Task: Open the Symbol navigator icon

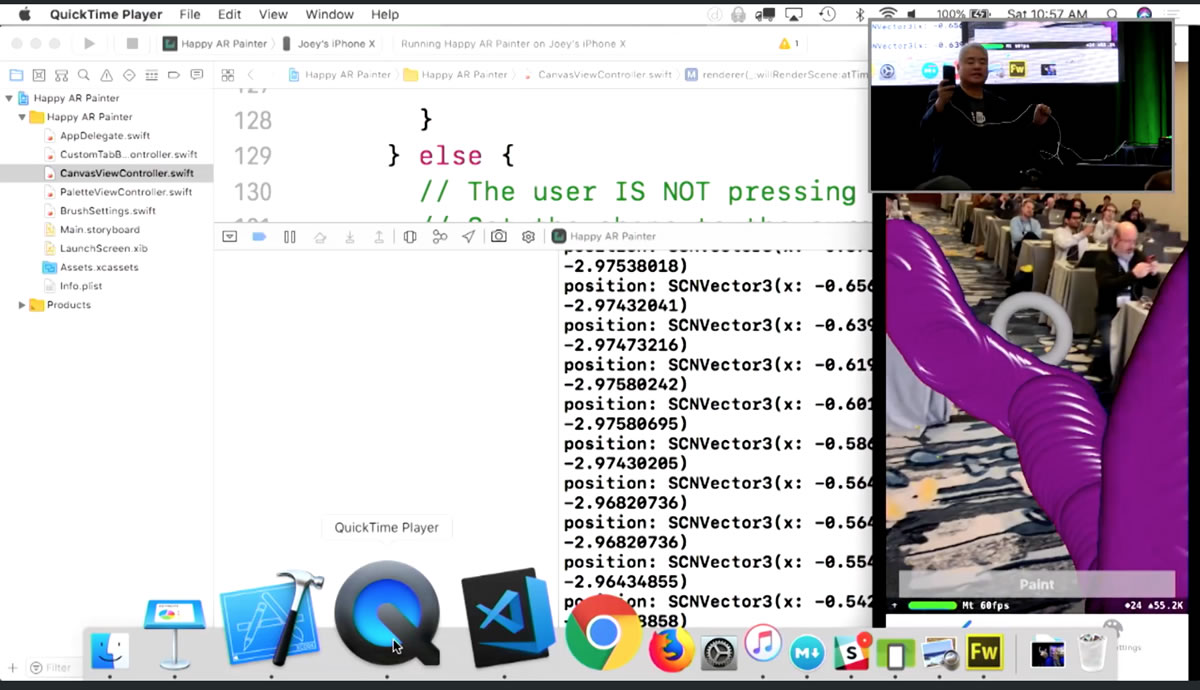Action: click(61, 75)
